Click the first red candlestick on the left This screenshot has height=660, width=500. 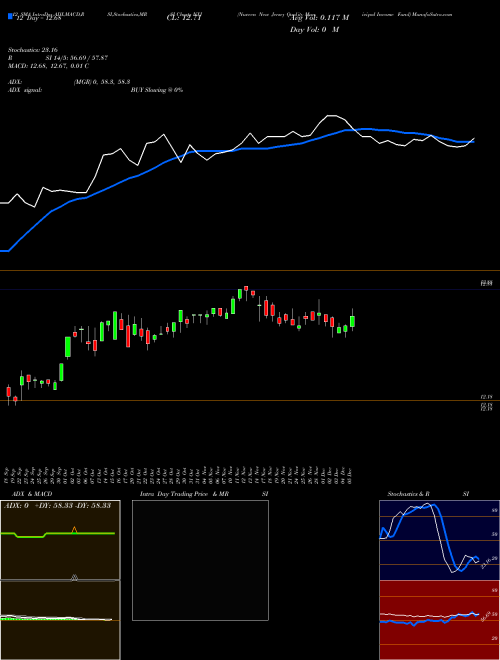[8, 392]
